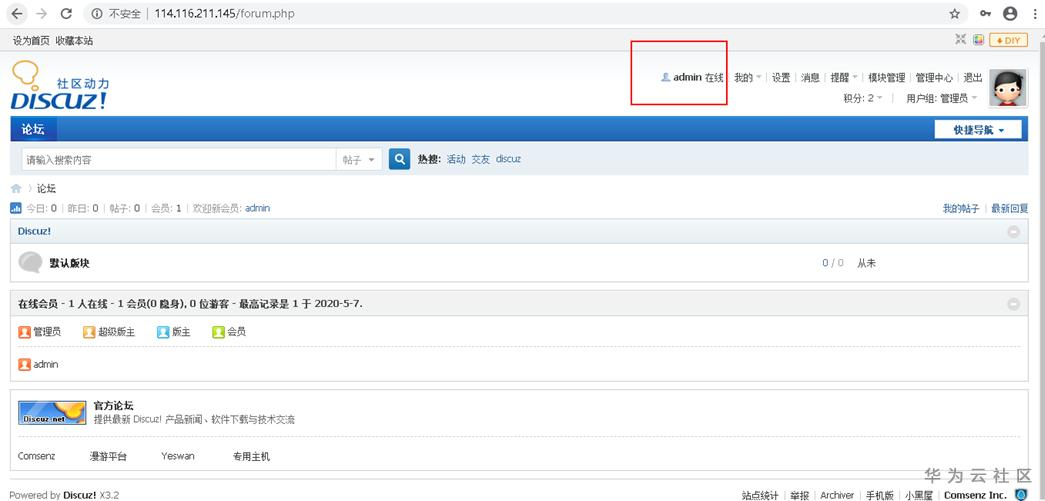The height and width of the screenshot is (501, 1045).
Task: Open 站点统计 footer link
Action: tap(760, 495)
